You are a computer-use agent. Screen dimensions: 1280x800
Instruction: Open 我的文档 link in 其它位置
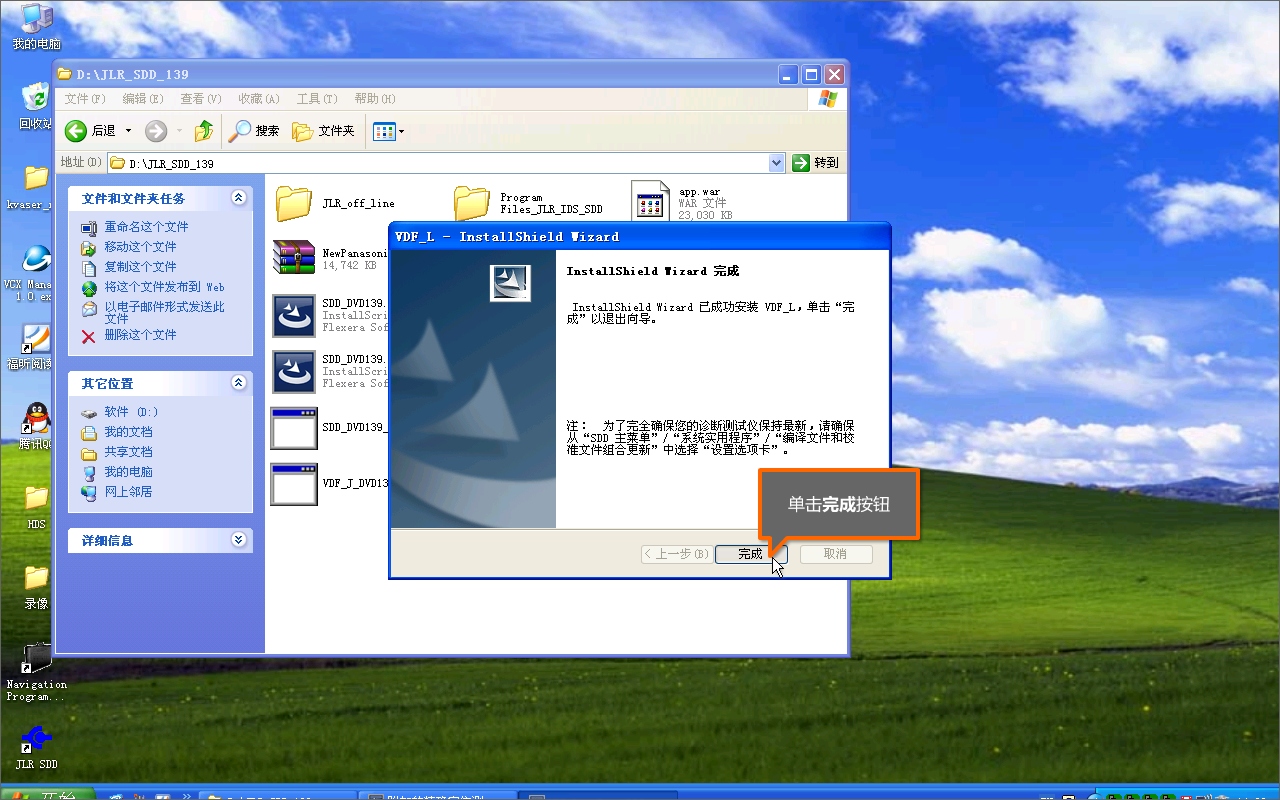(128, 432)
